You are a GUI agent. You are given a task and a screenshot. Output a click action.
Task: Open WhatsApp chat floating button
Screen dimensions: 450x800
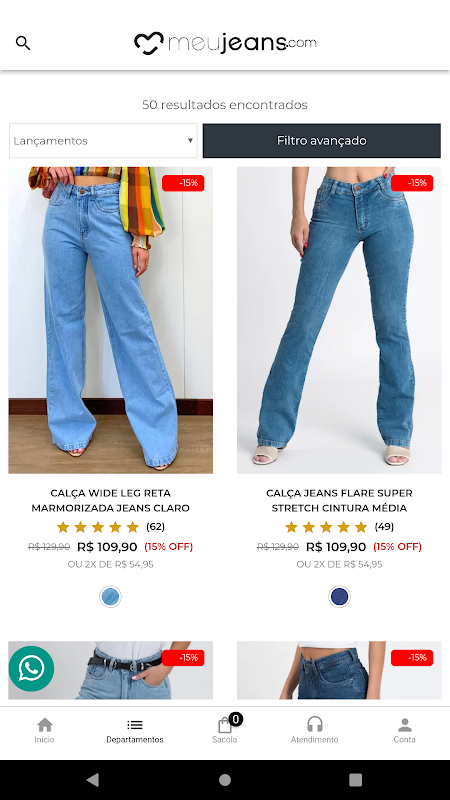click(x=31, y=668)
